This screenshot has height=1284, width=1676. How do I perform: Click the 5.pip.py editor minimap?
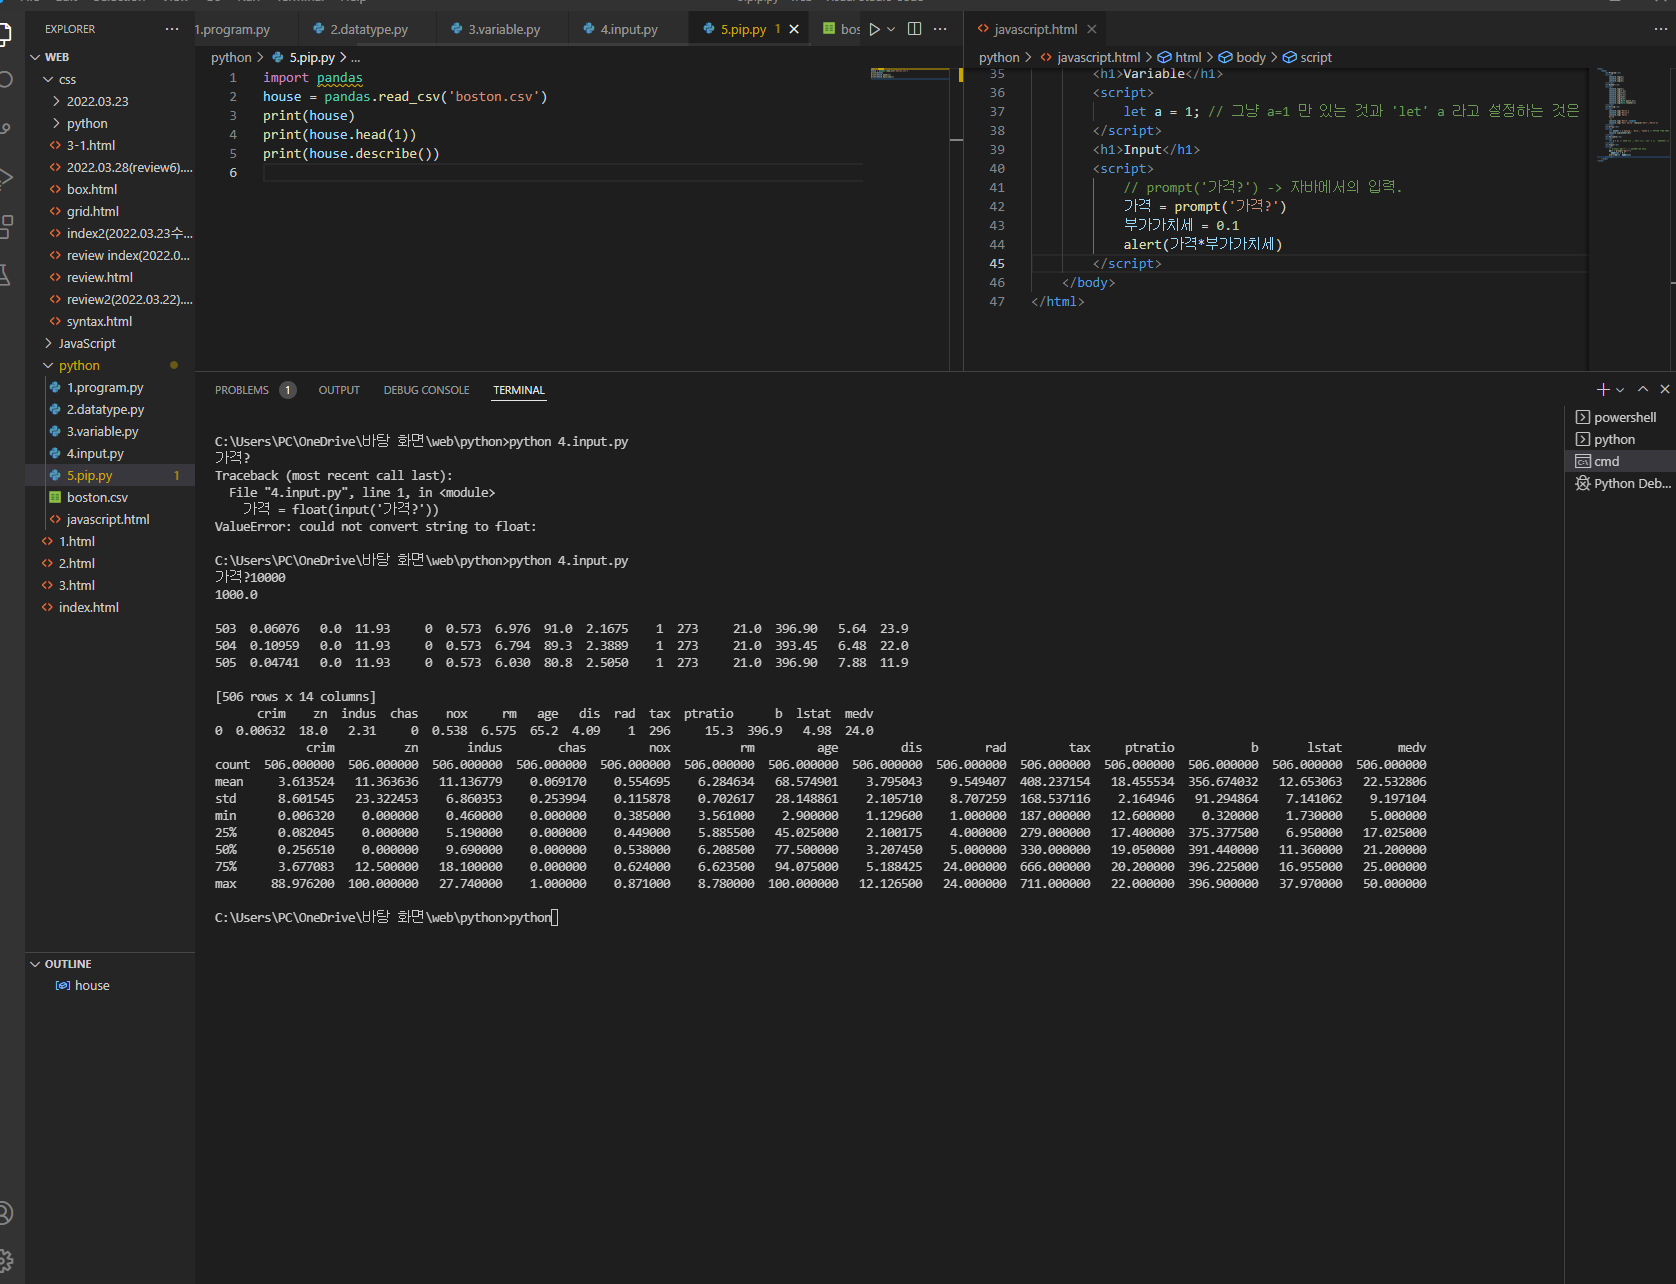coord(909,74)
